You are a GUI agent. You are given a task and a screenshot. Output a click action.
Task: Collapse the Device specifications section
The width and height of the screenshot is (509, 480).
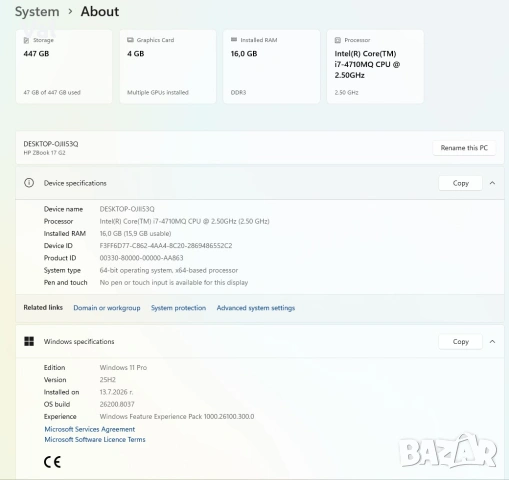coord(492,183)
